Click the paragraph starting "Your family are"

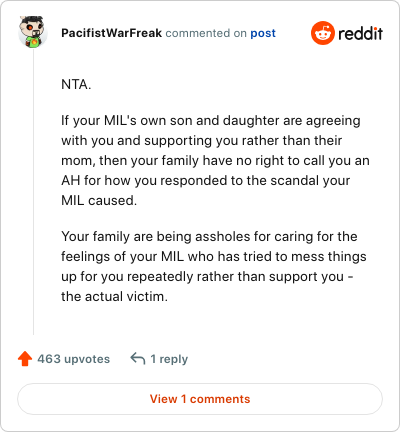point(214,266)
